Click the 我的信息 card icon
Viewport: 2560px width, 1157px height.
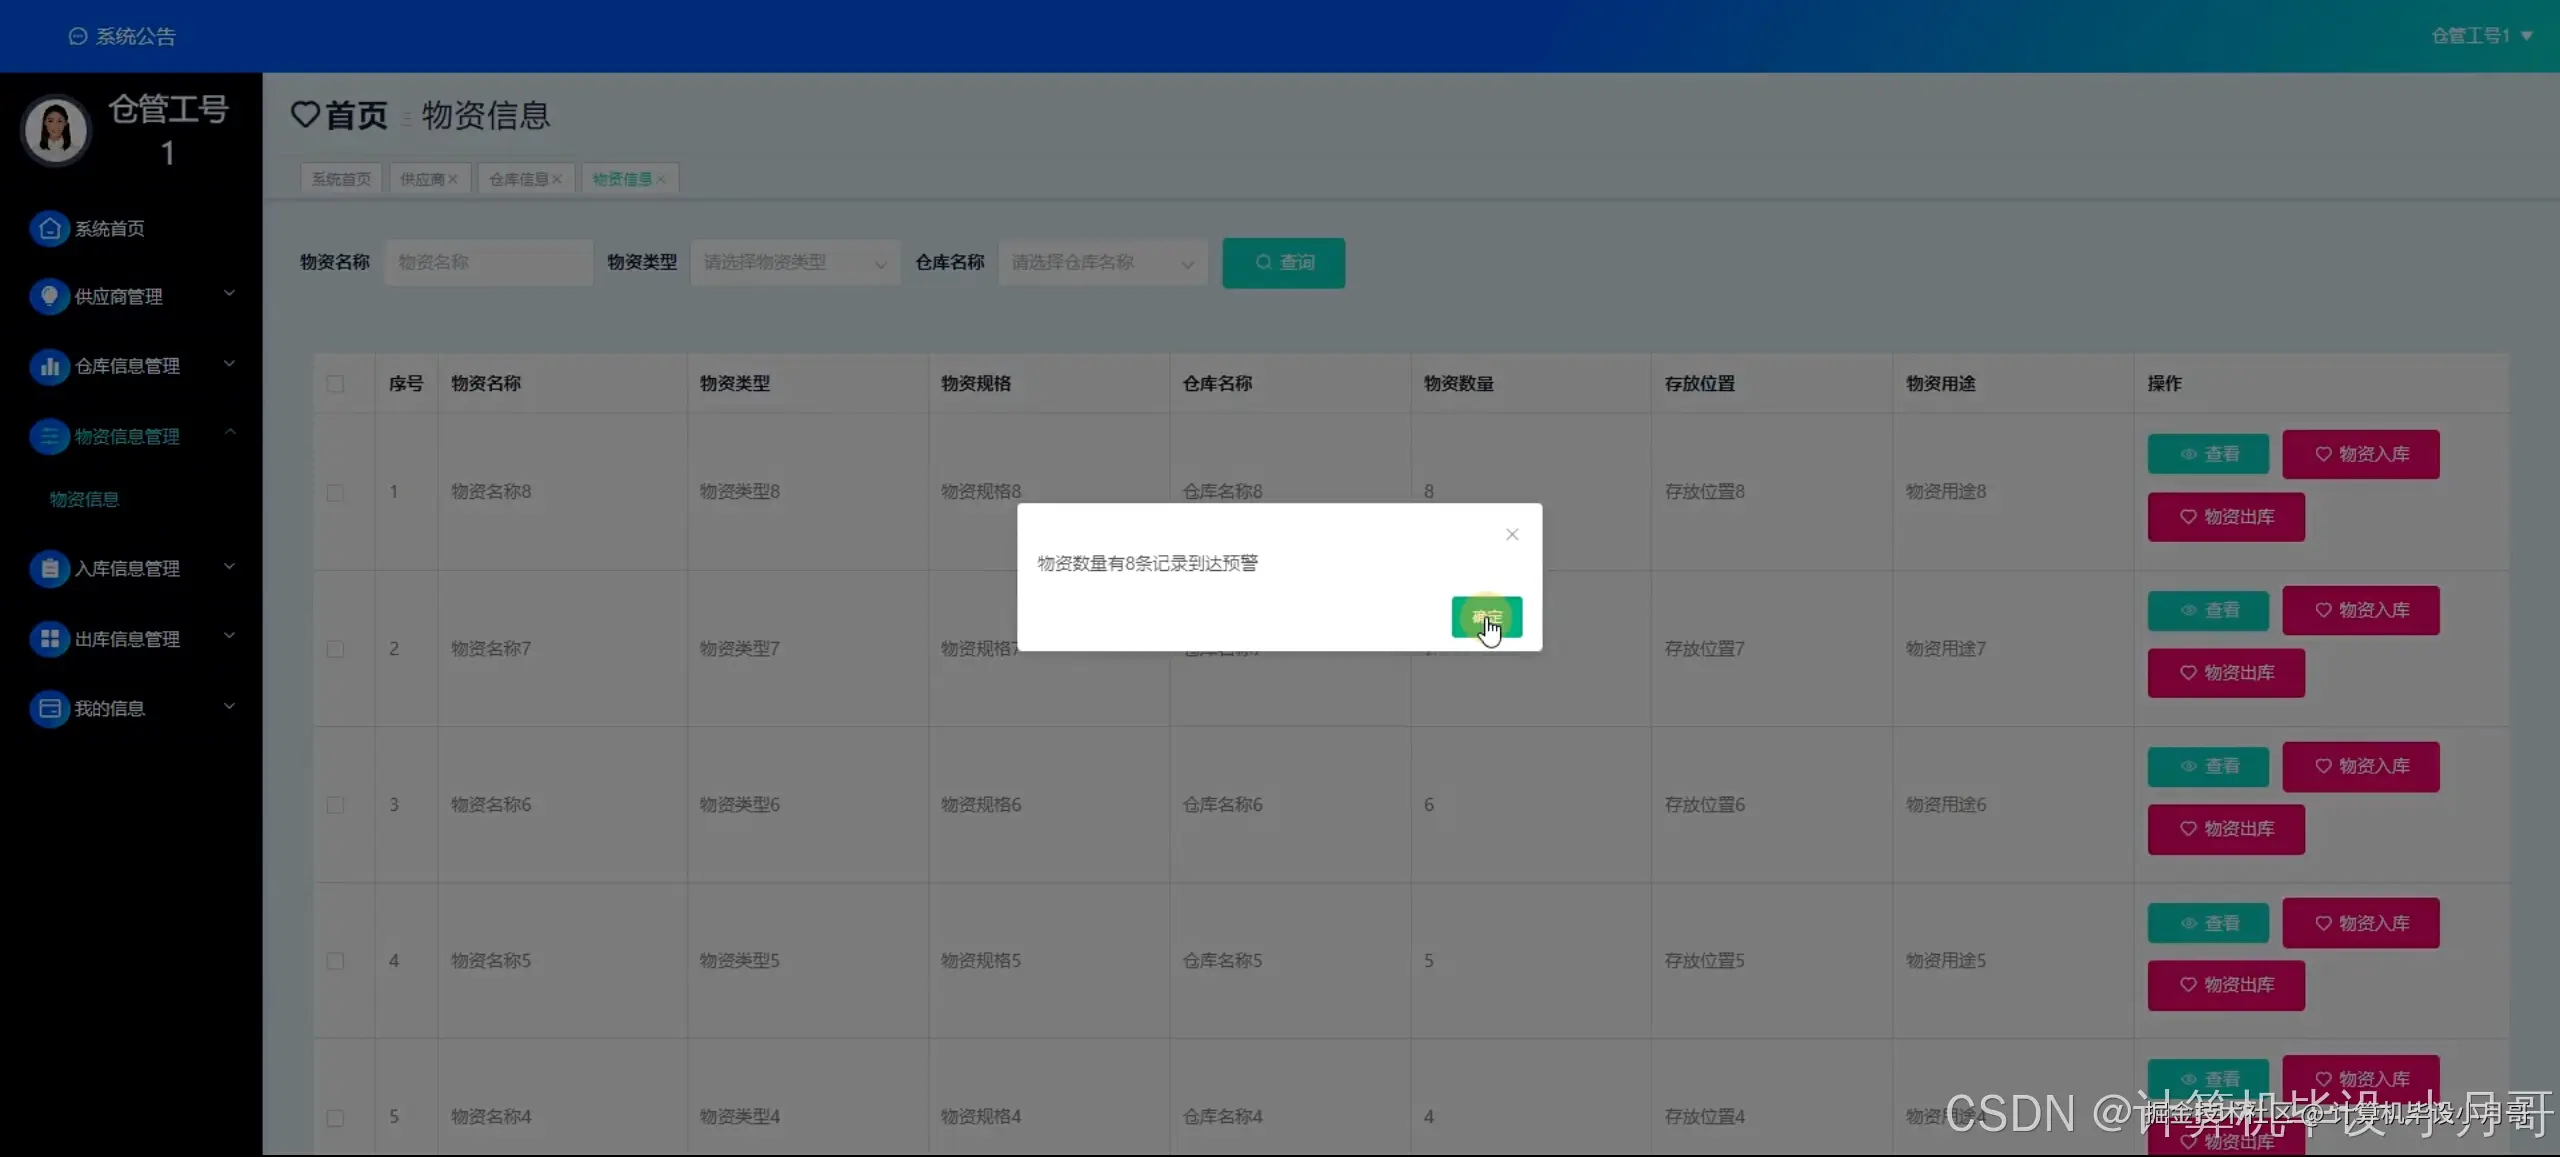(49, 709)
